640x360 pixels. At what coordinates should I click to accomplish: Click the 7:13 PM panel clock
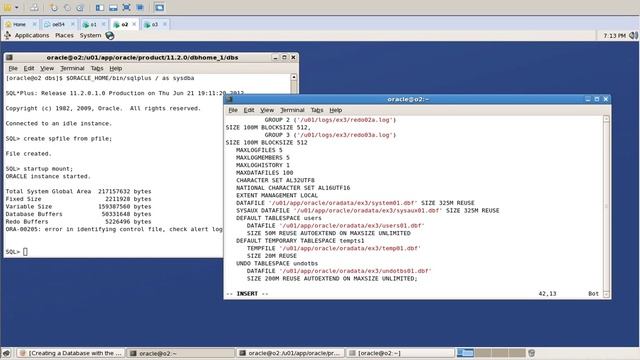point(614,36)
